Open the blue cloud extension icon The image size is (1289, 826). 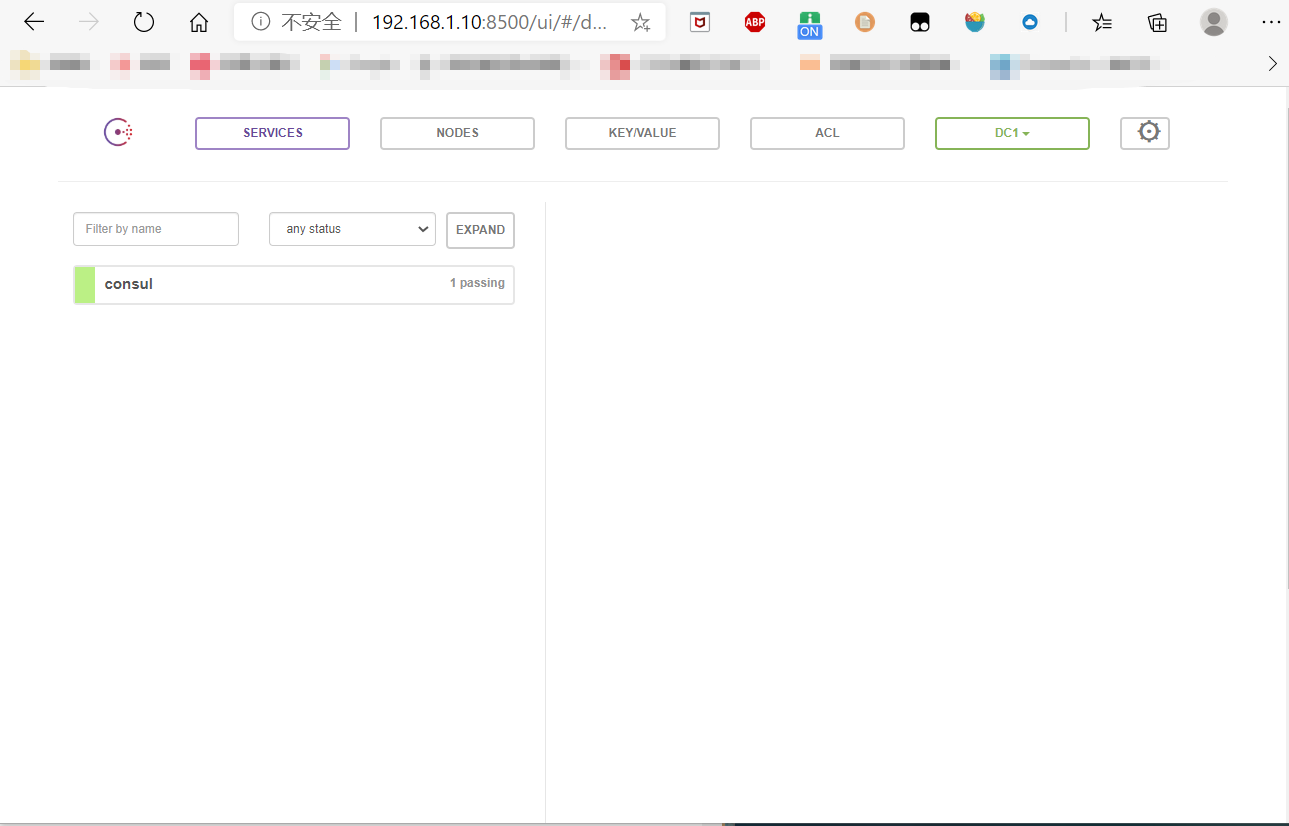click(1030, 22)
